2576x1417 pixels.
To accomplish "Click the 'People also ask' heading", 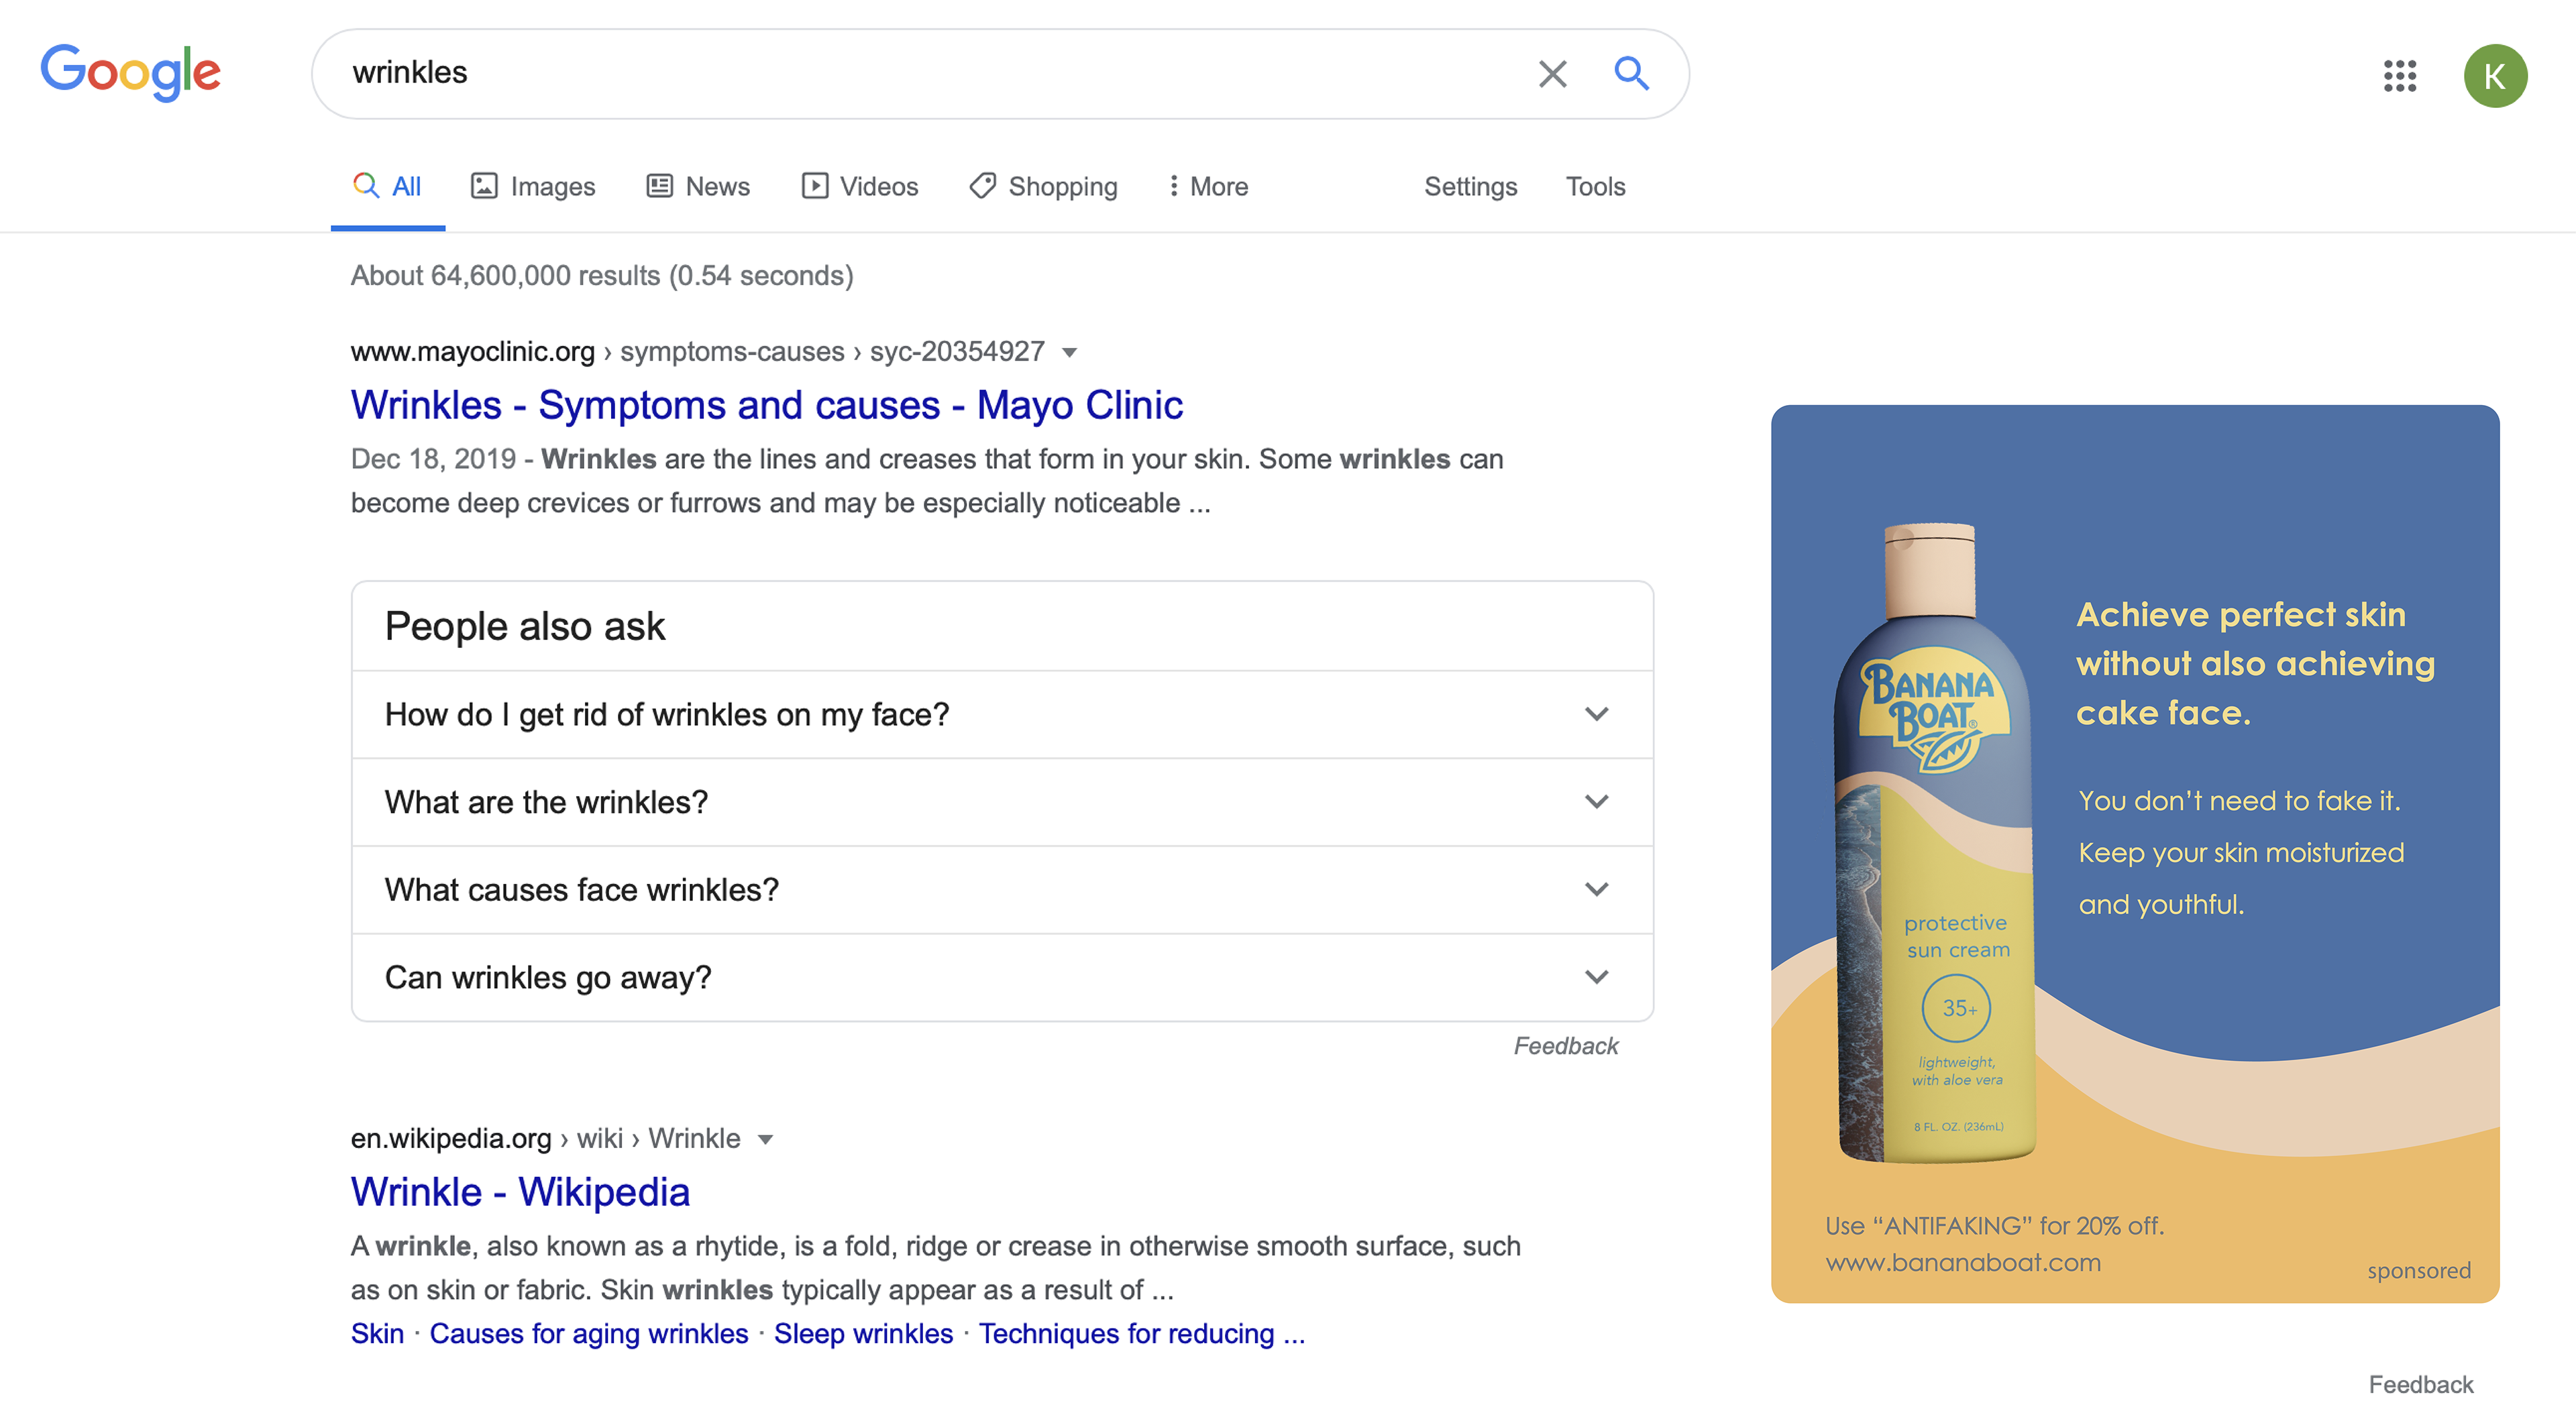I will click(x=525, y=627).
